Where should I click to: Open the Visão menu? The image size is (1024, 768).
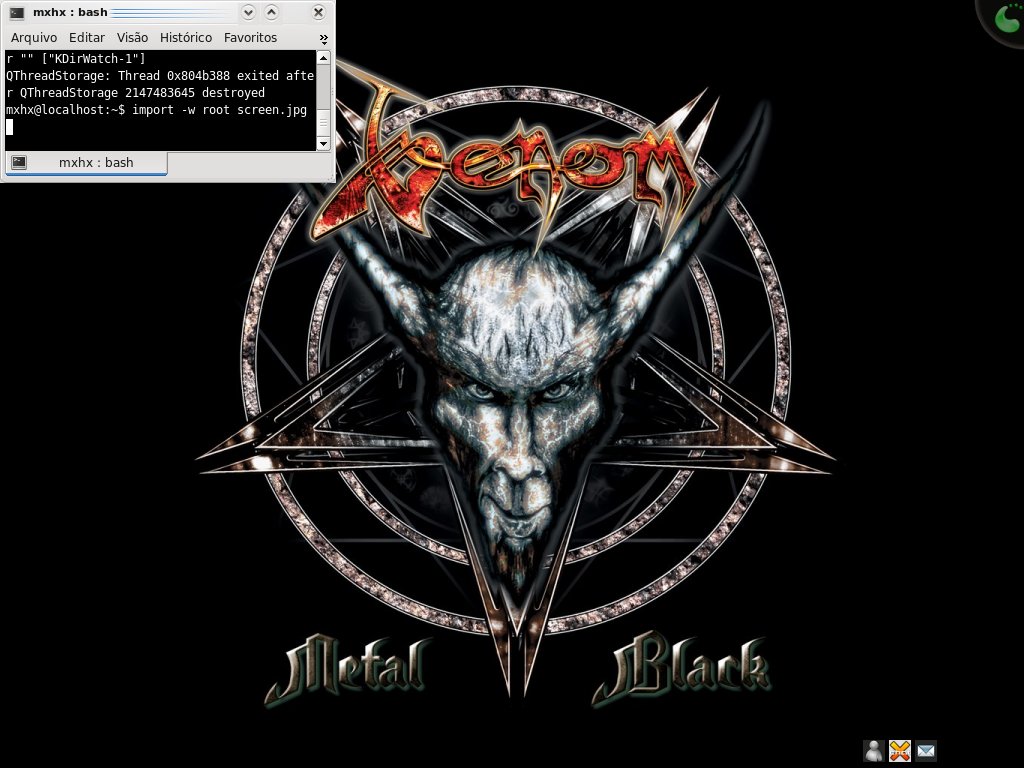[133, 38]
